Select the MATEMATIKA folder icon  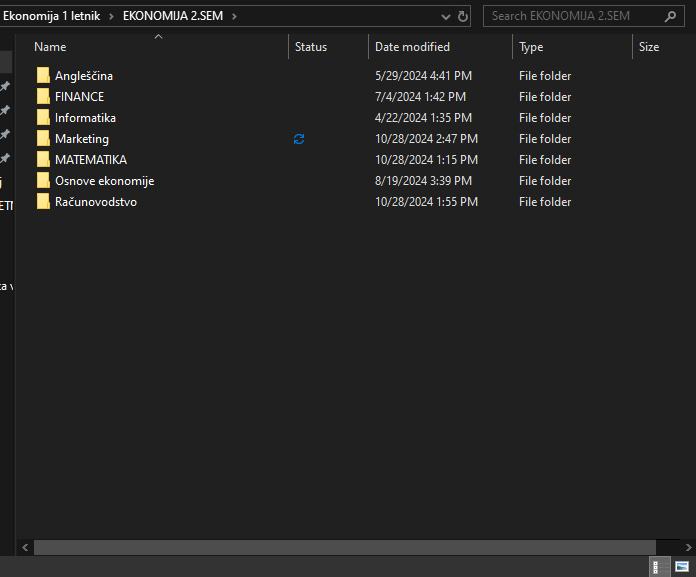click(42, 160)
